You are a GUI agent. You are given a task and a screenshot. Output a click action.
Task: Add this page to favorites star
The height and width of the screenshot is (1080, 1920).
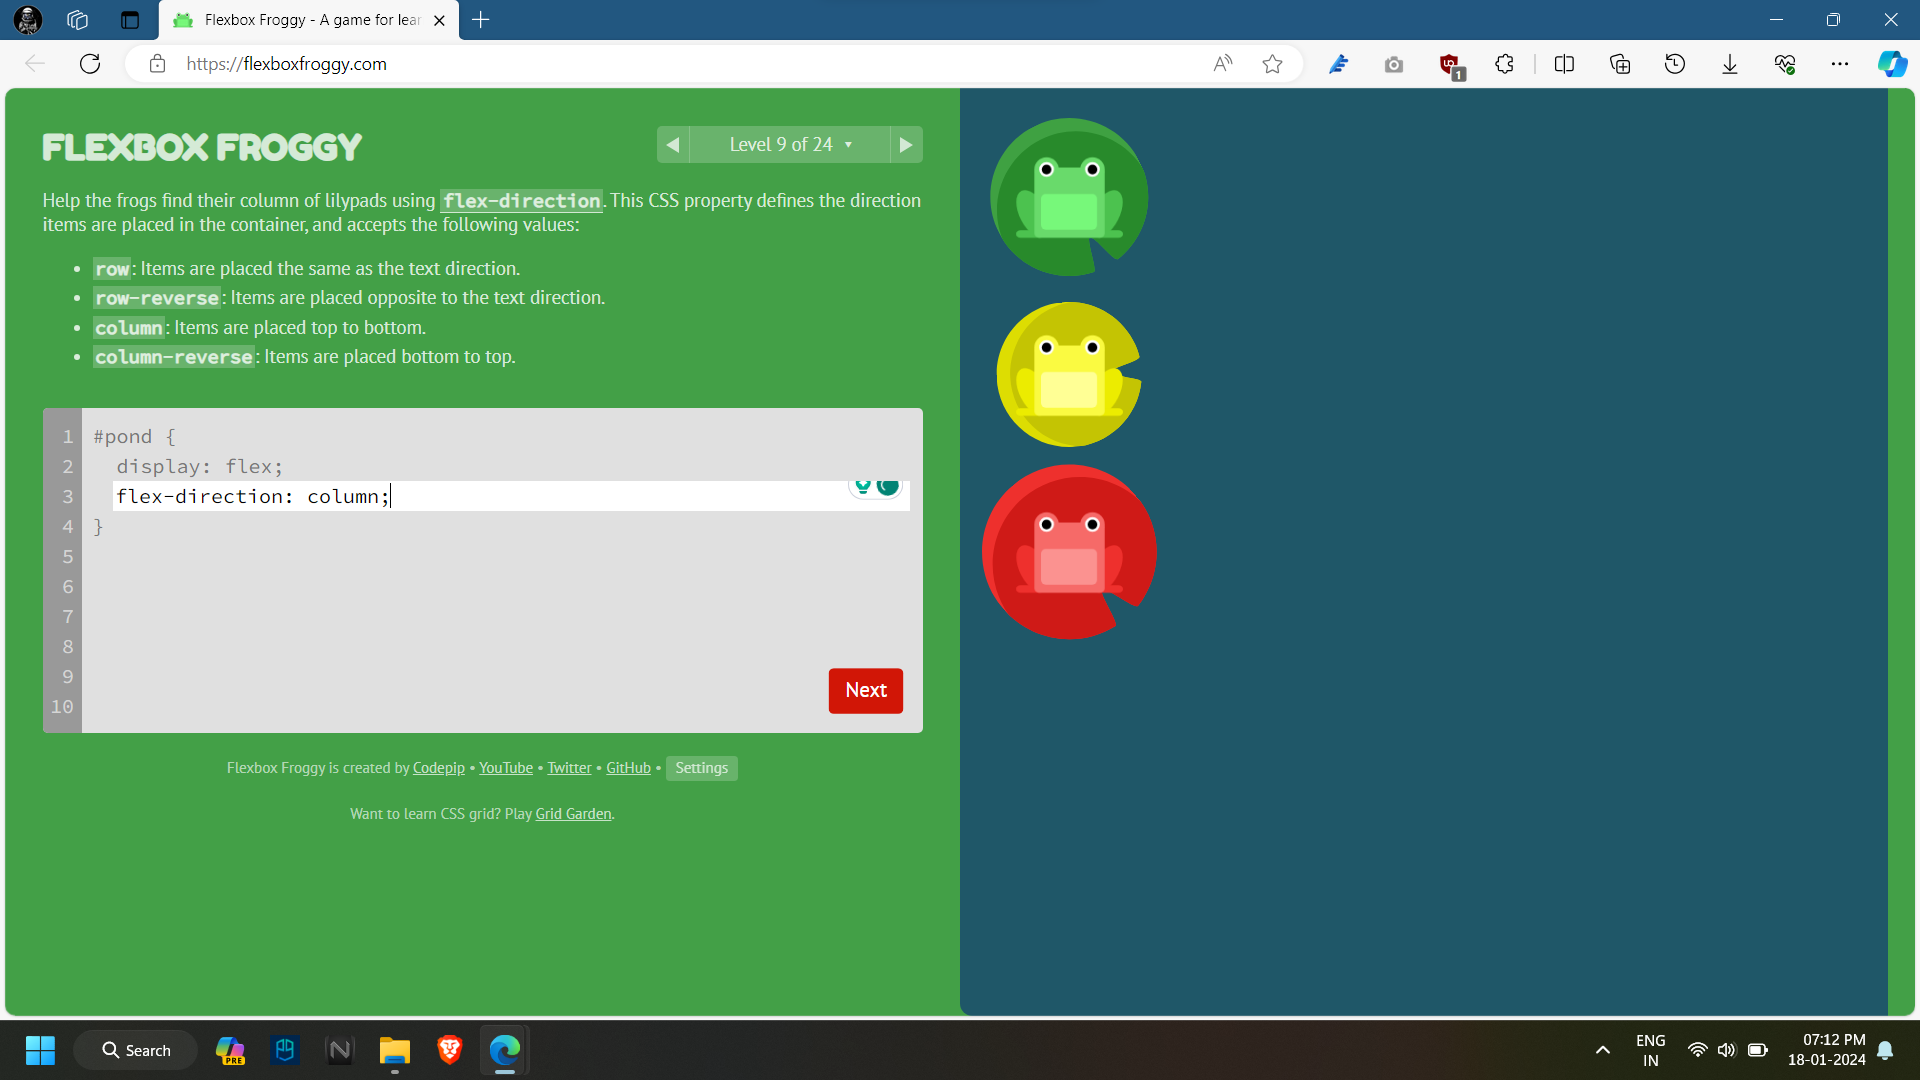1272,64
